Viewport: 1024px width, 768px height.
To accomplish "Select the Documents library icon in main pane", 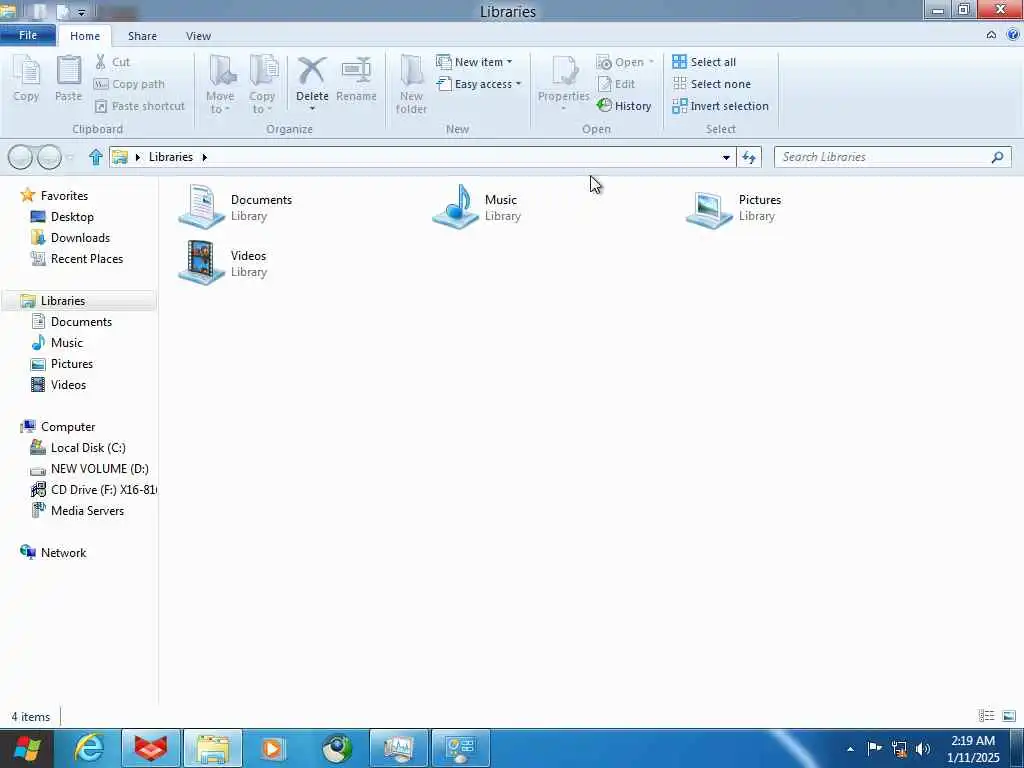I will coord(202,206).
